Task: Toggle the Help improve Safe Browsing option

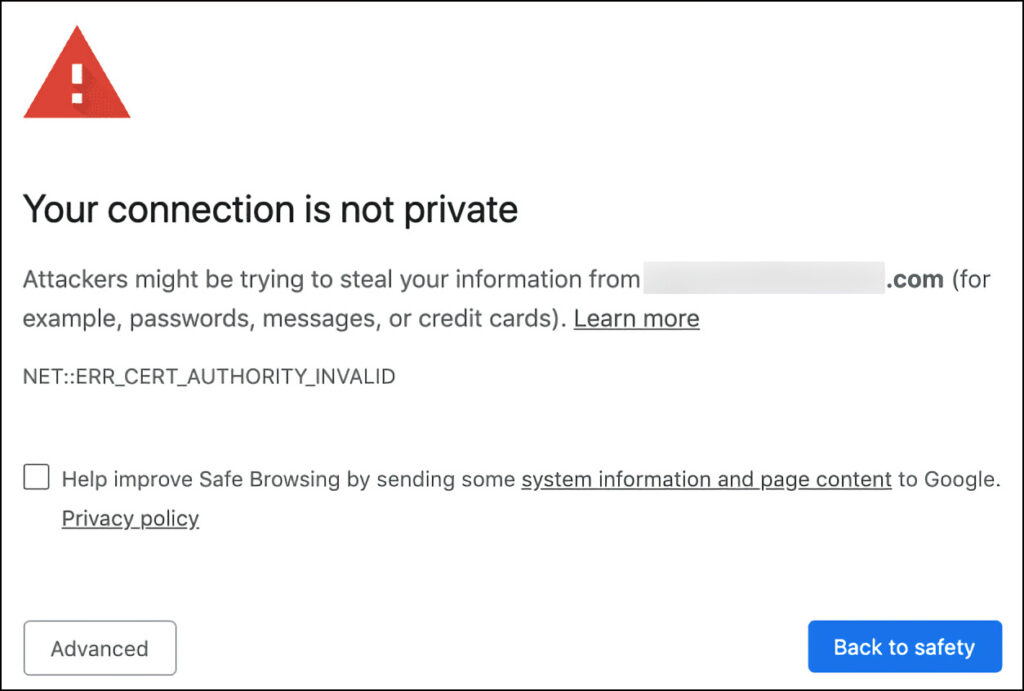Action: [x=36, y=477]
